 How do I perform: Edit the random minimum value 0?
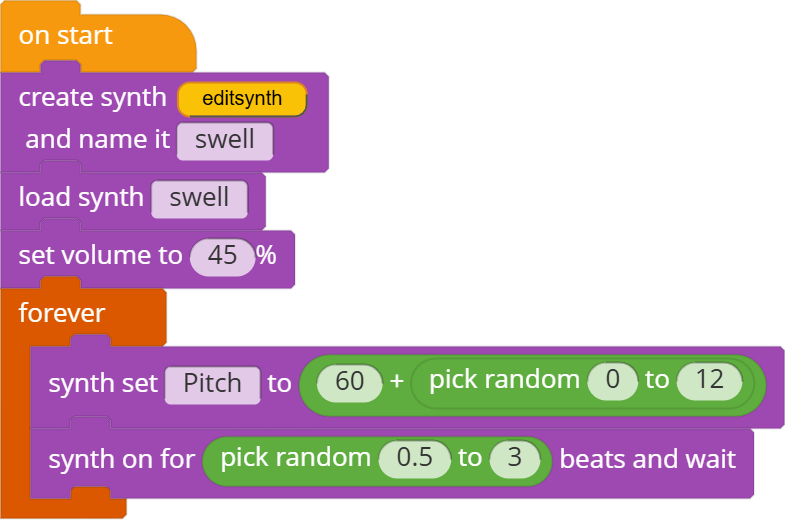[x=613, y=380]
